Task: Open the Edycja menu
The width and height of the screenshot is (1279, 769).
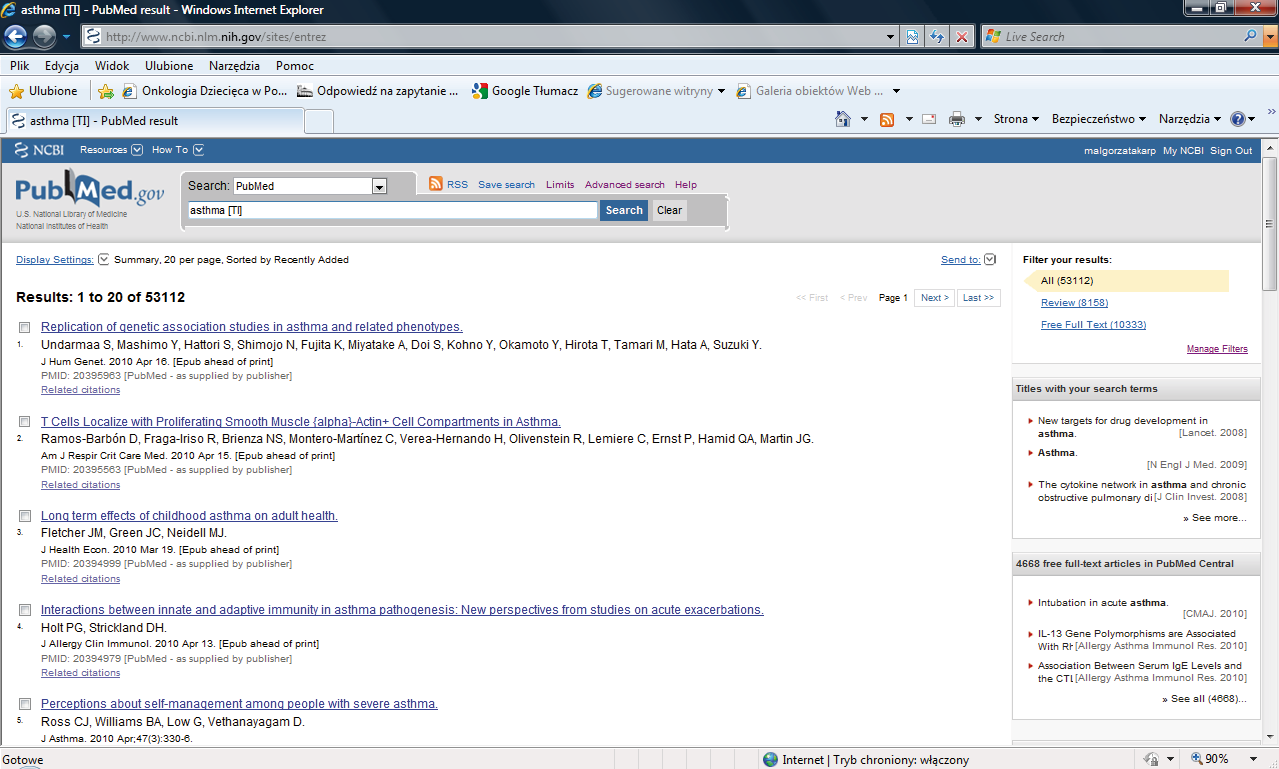Action: (x=62, y=66)
